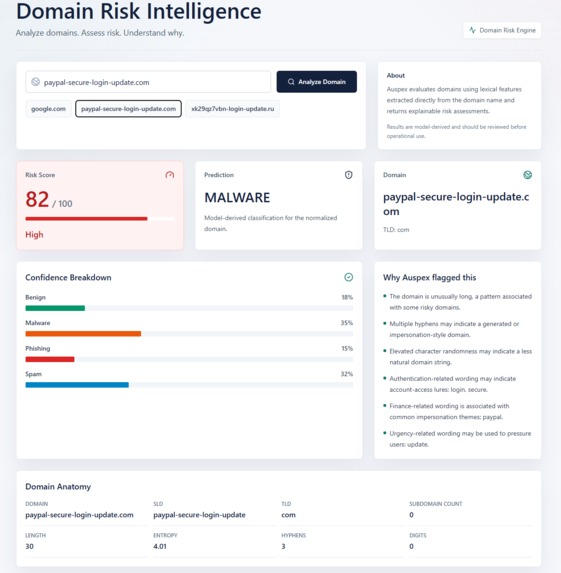Click the gauge icon on Risk Score card
This screenshot has height=573, width=561.
pyautogui.click(x=170, y=175)
